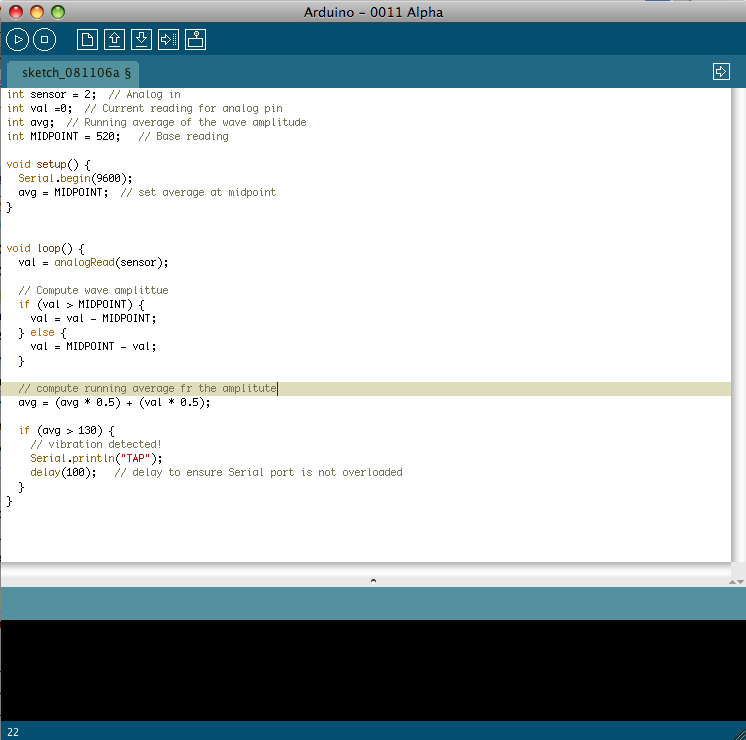Click the window resize grip corner

tap(740, 734)
